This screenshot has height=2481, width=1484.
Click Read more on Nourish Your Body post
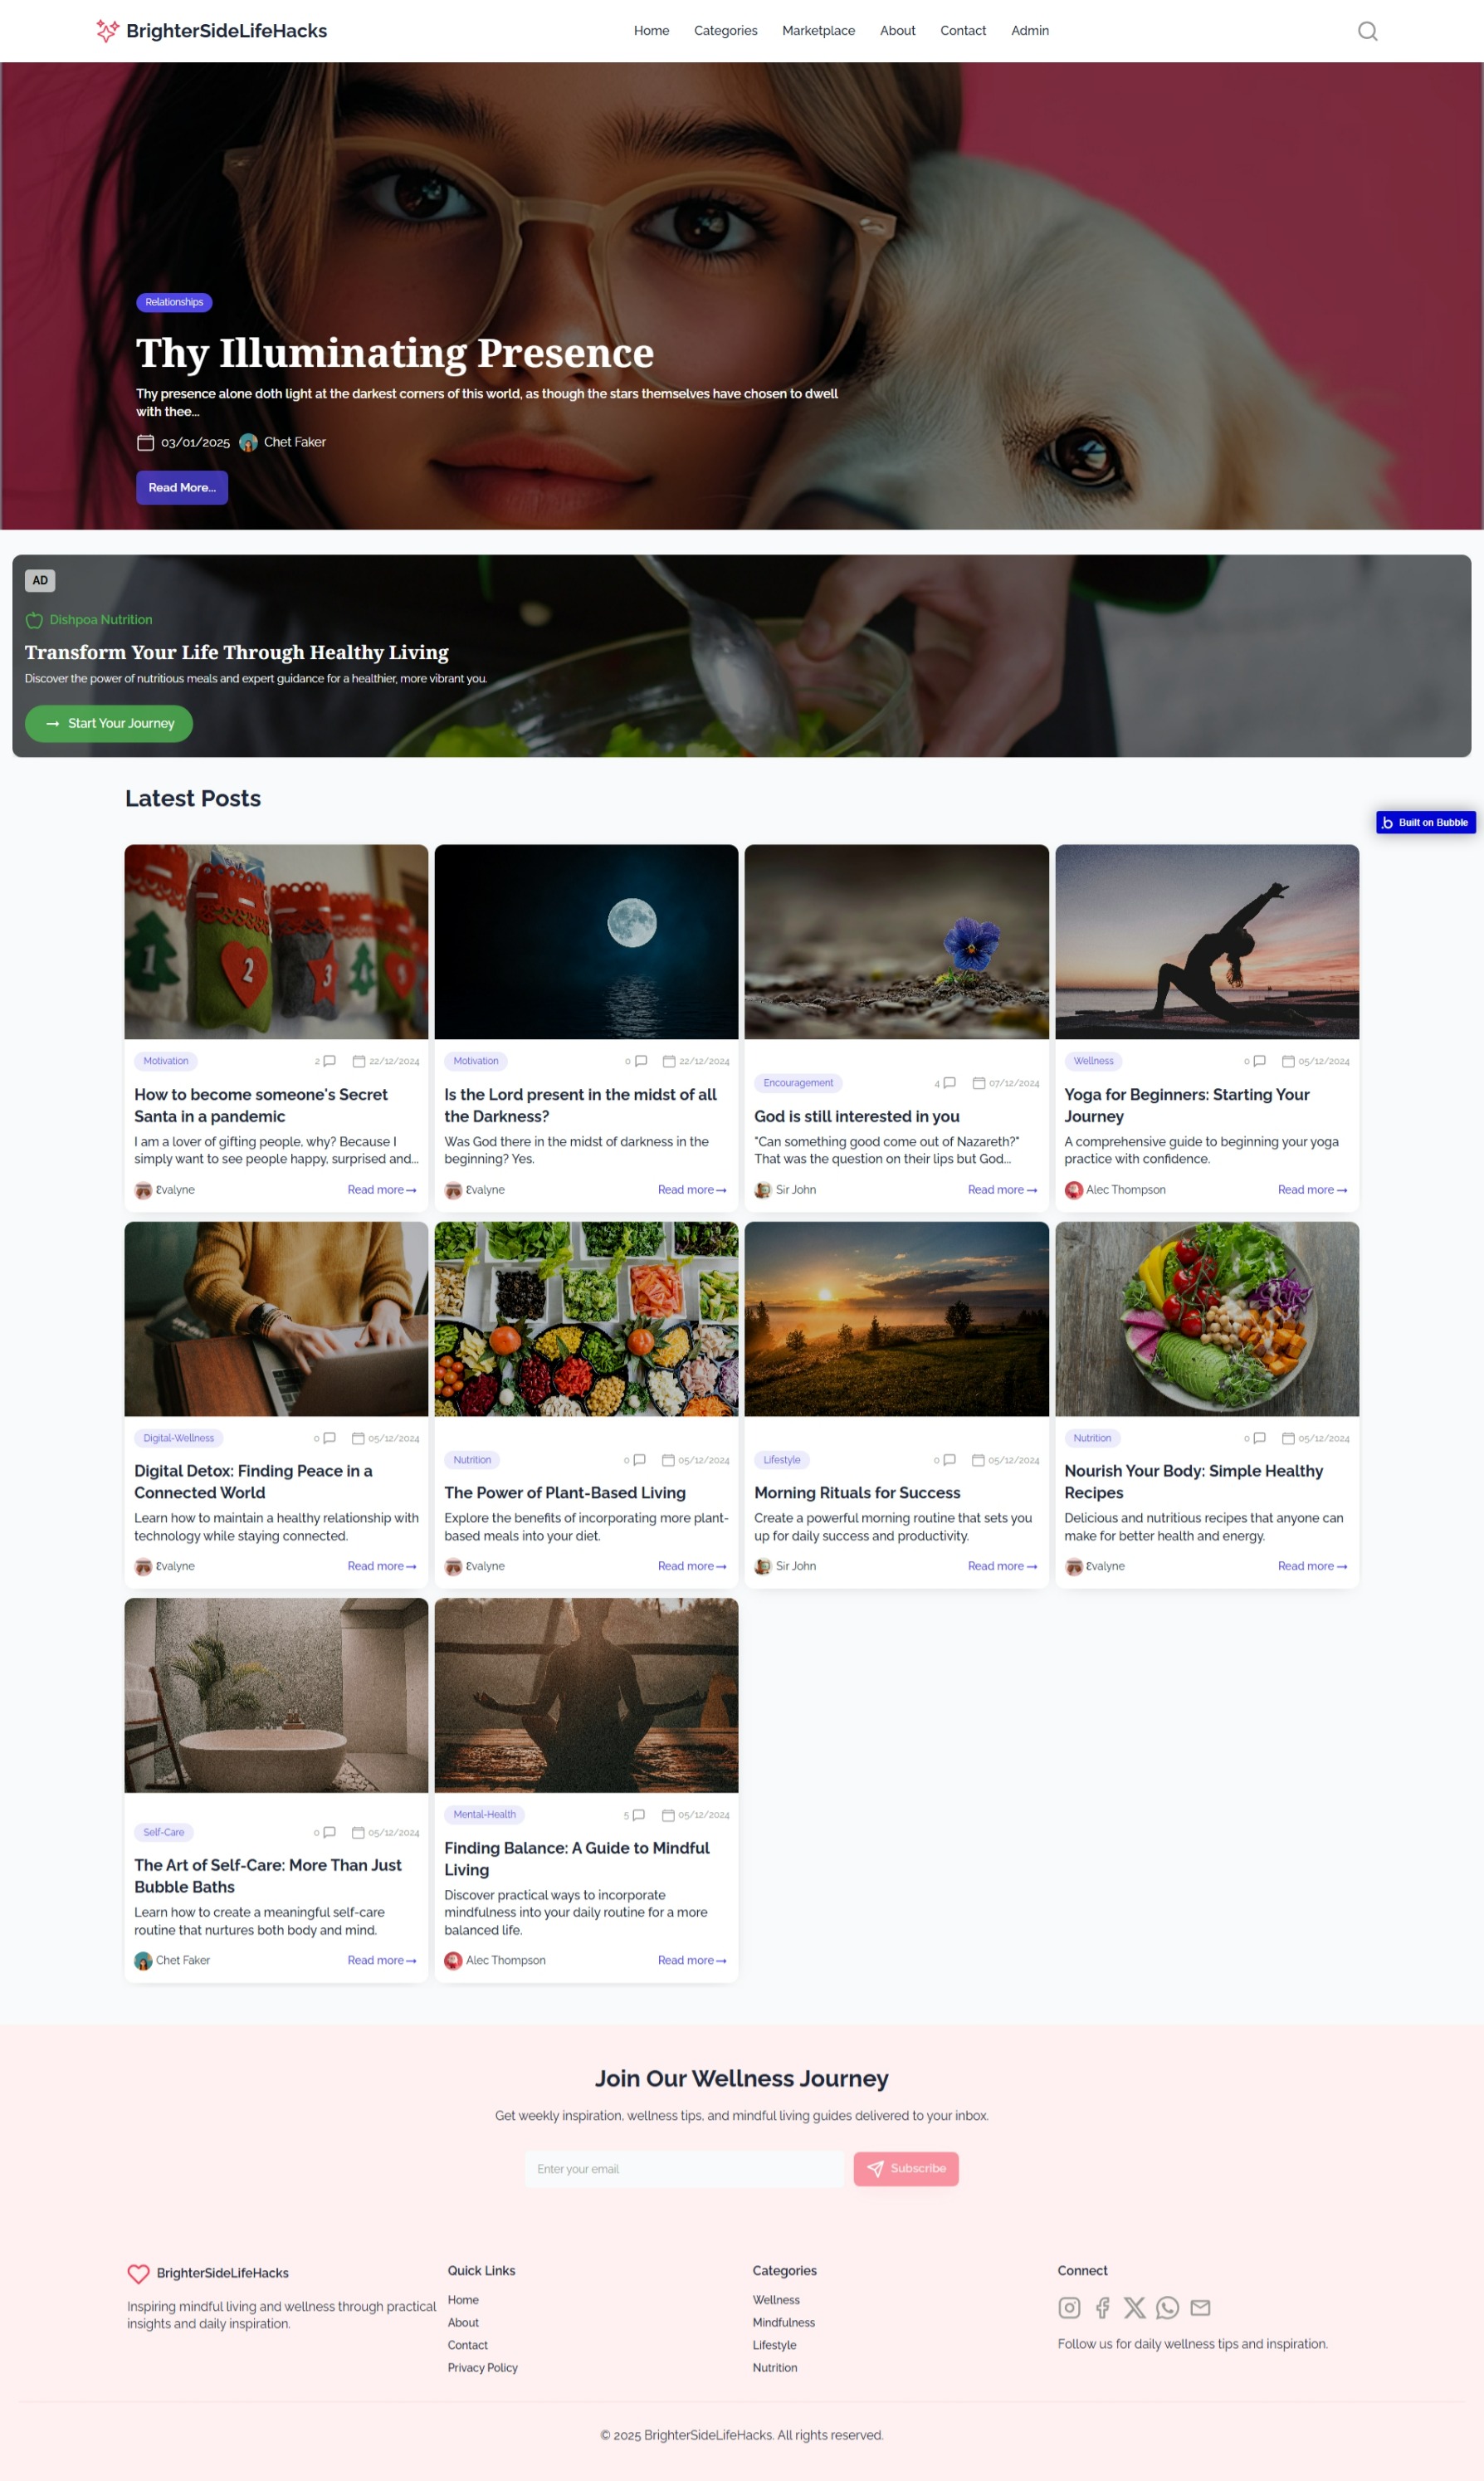point(1312,1566)
